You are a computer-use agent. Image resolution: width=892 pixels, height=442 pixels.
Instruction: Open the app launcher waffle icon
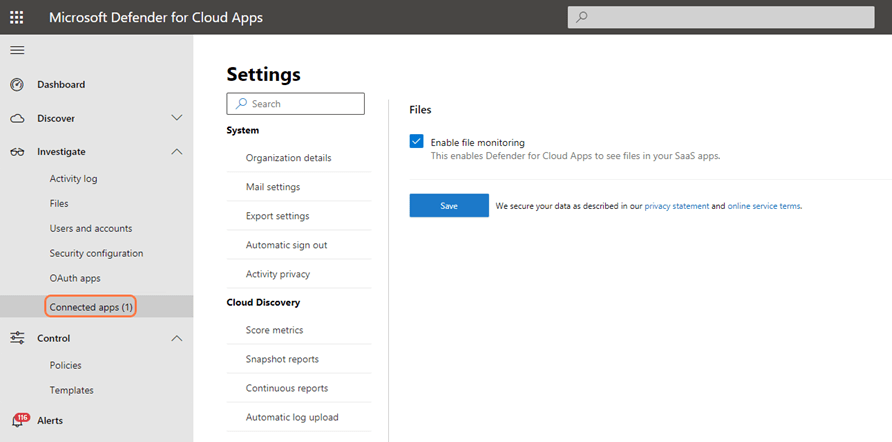tap(17, 17)
